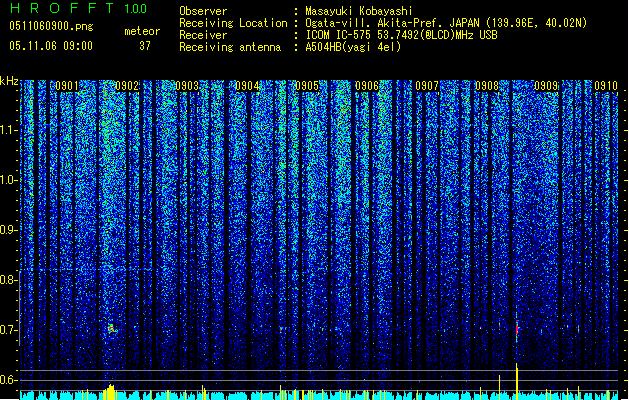This screenshot has width=629, height=400.
Task: Click the 0.8 kHz axis label
Action: pos(8,280)
